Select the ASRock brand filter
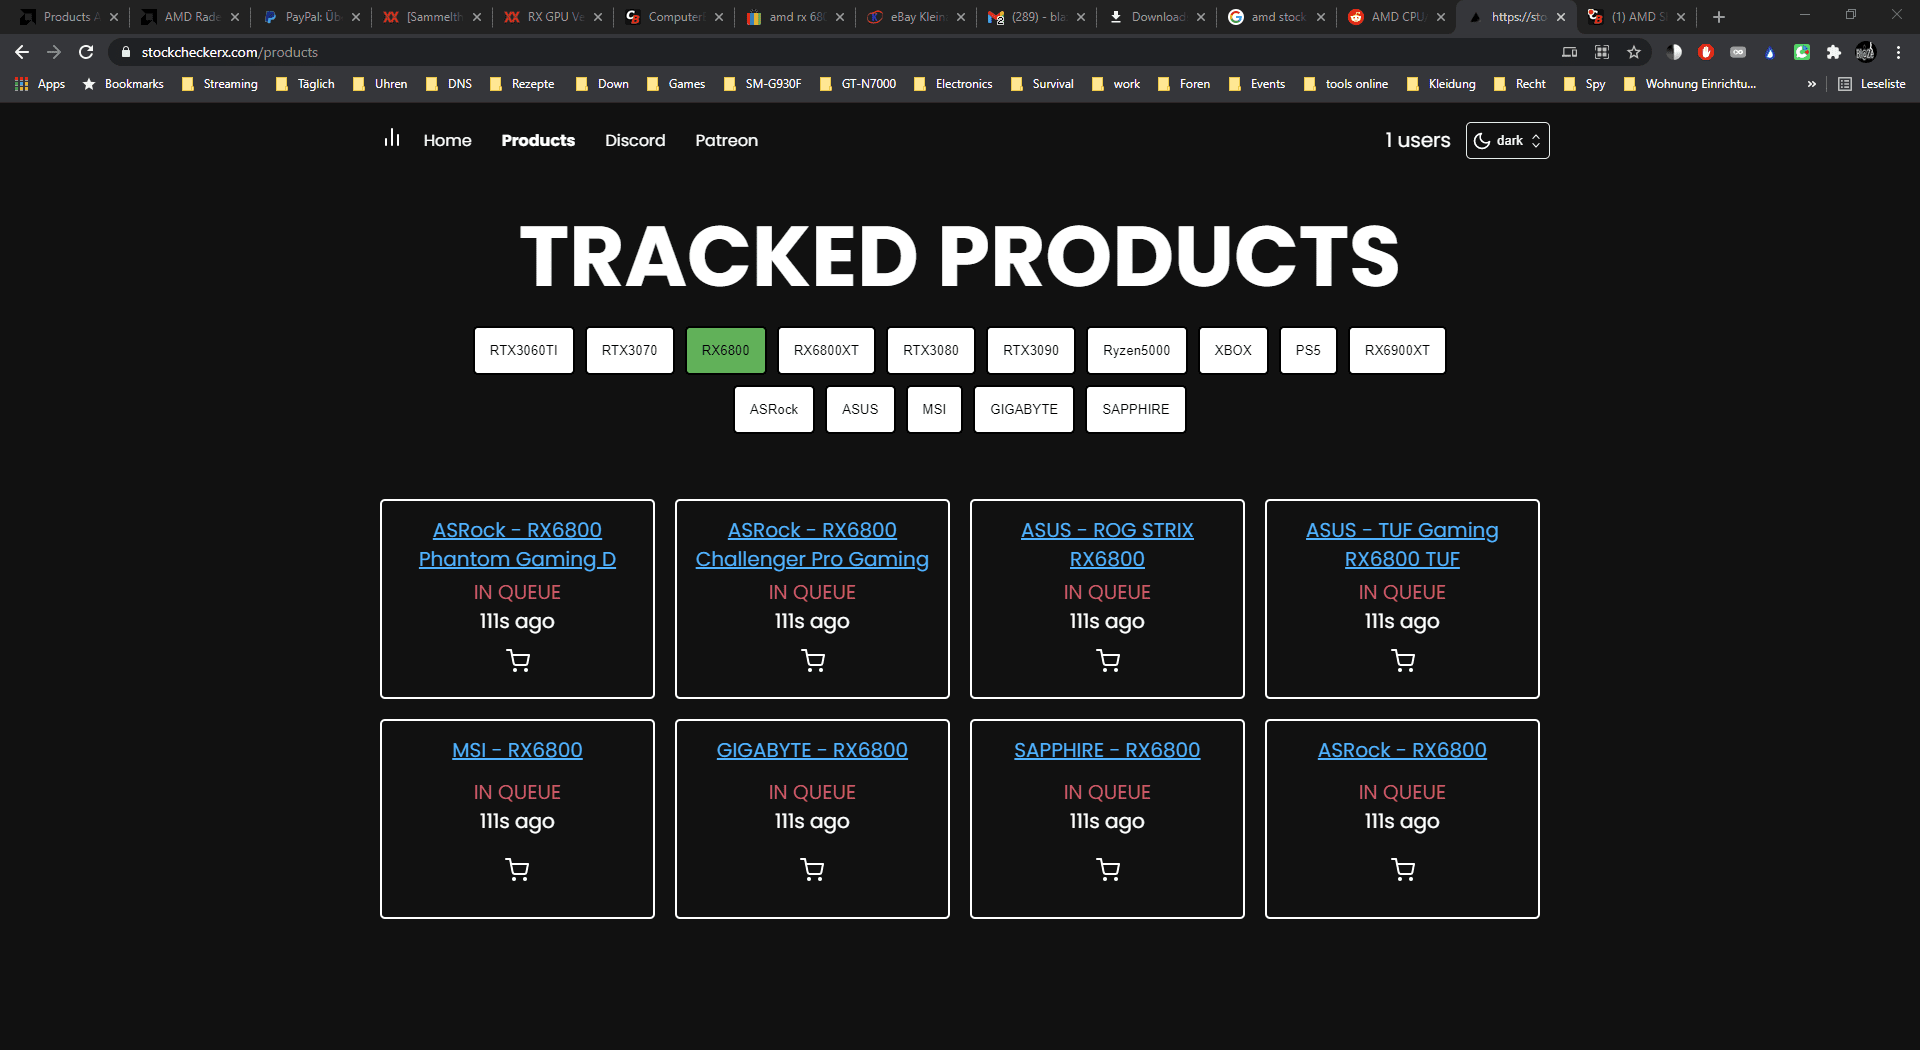 pyautogui.click(x=774, y=409)
